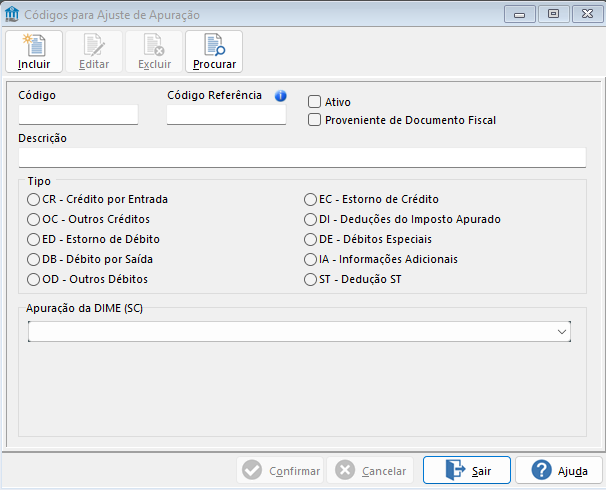Click the blue info icon beside Código Referência
This screenshot has width=606, height=490.
coord(280,96)
